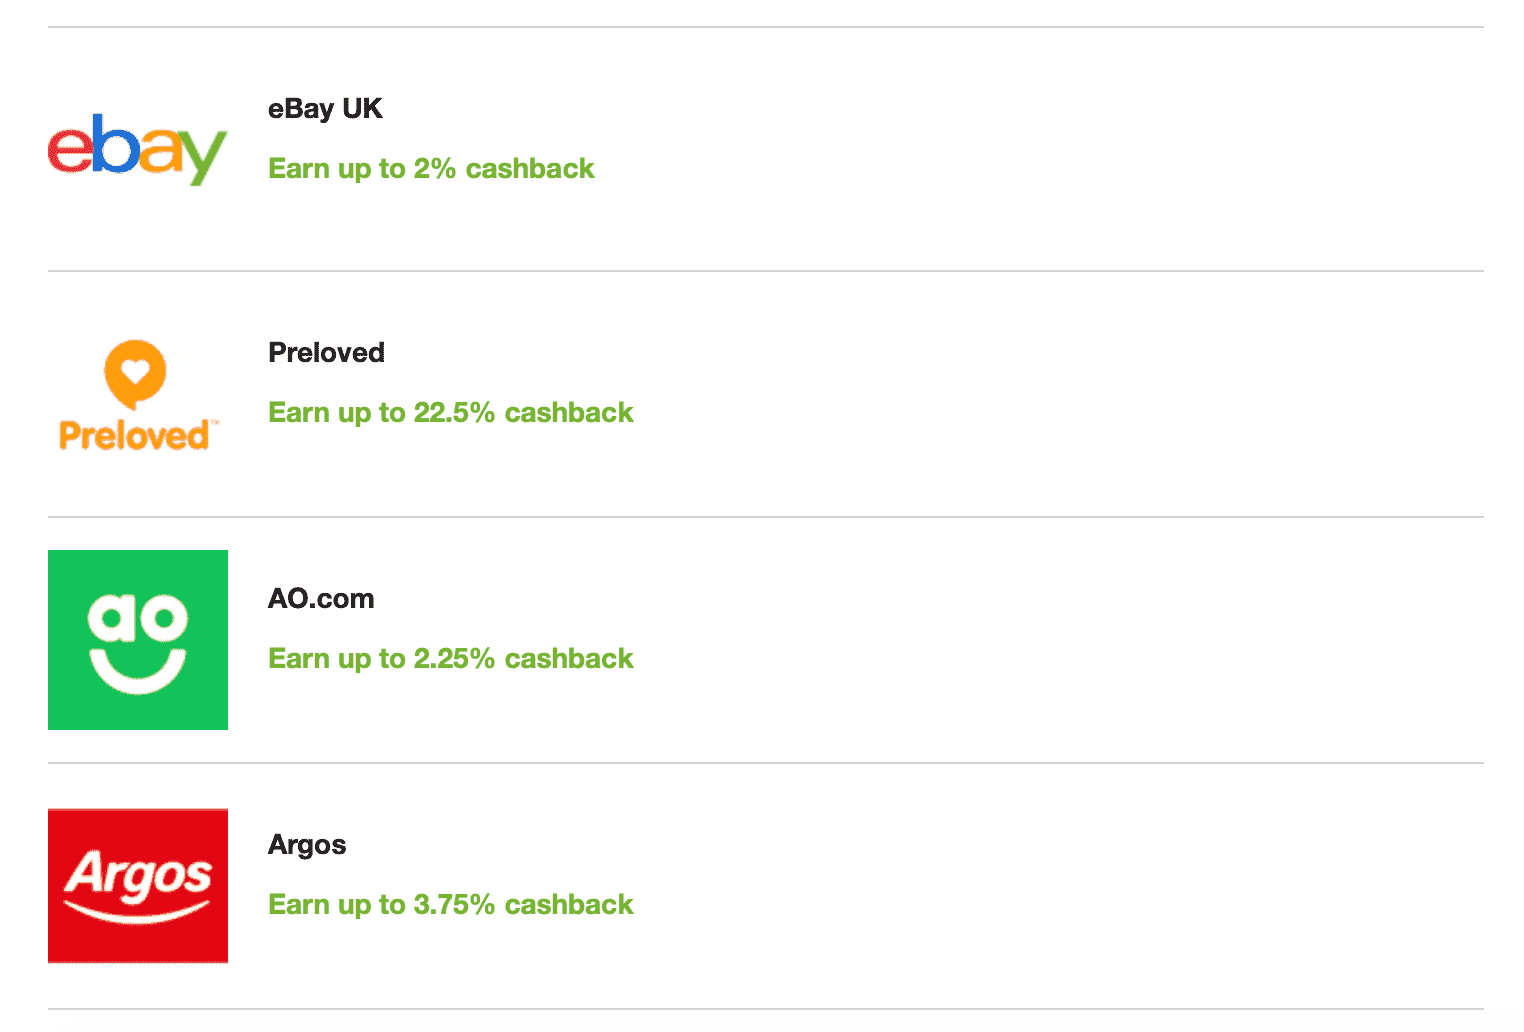Follow the Earn up to 2.25% cashback link
The height and width of the screenshot is (1032, 1524).
click(x=451, y=658)
